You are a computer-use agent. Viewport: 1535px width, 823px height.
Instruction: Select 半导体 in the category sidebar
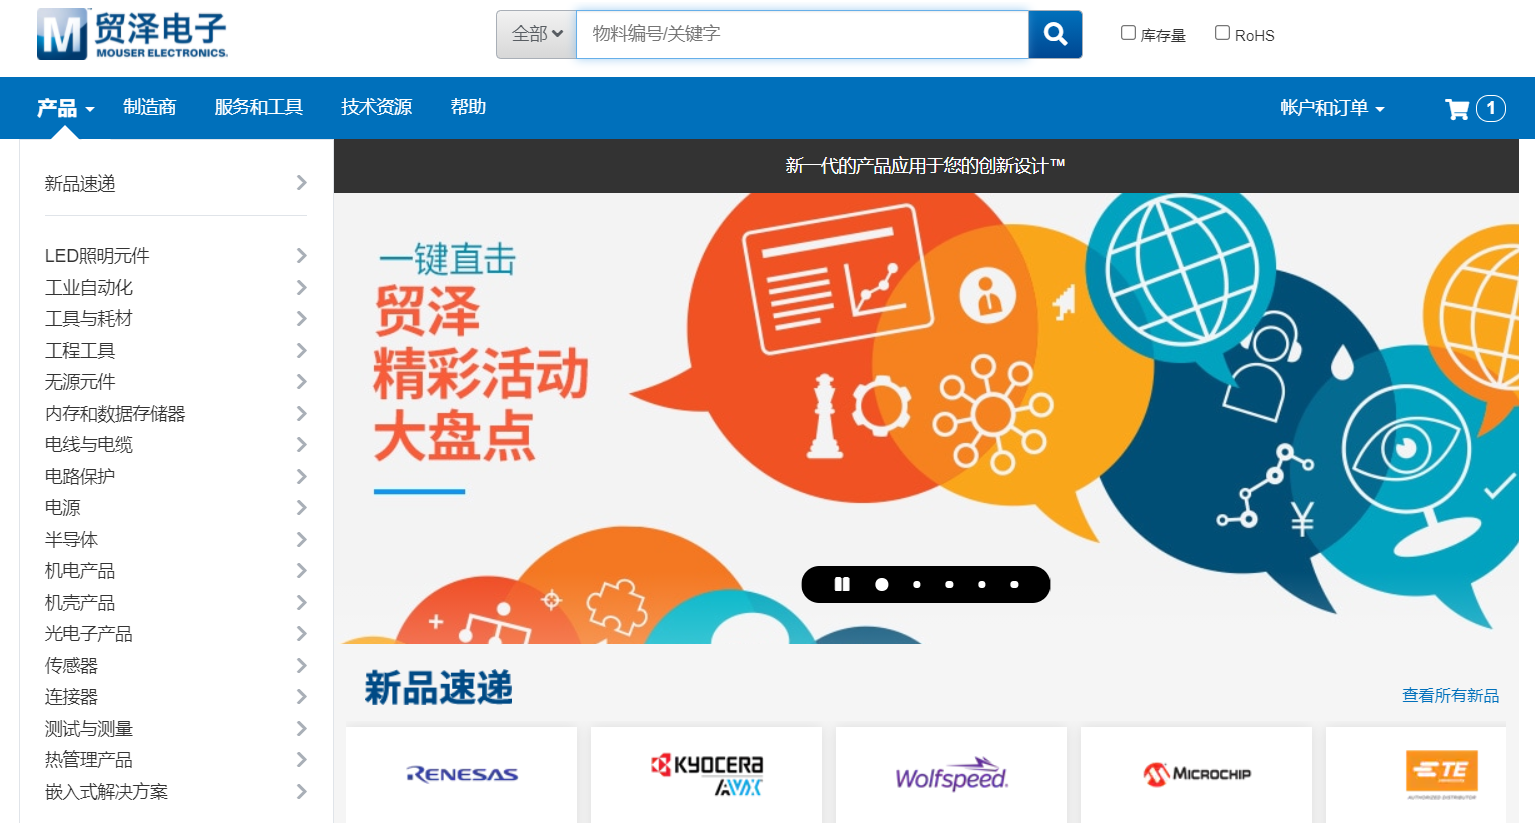72,540
